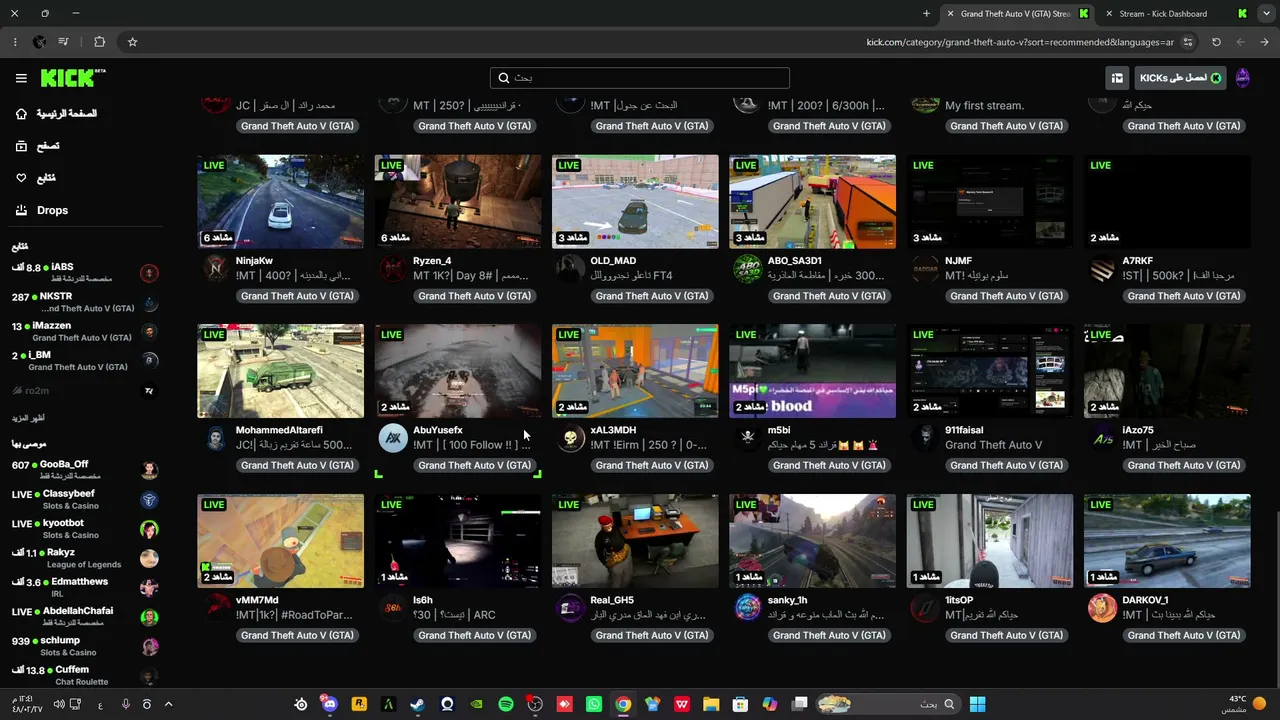Image resolution: width=1280 pixels, height=720 pixels.
Task: Reload the page
Action: pyautogui.click(x=1216, y=42)
